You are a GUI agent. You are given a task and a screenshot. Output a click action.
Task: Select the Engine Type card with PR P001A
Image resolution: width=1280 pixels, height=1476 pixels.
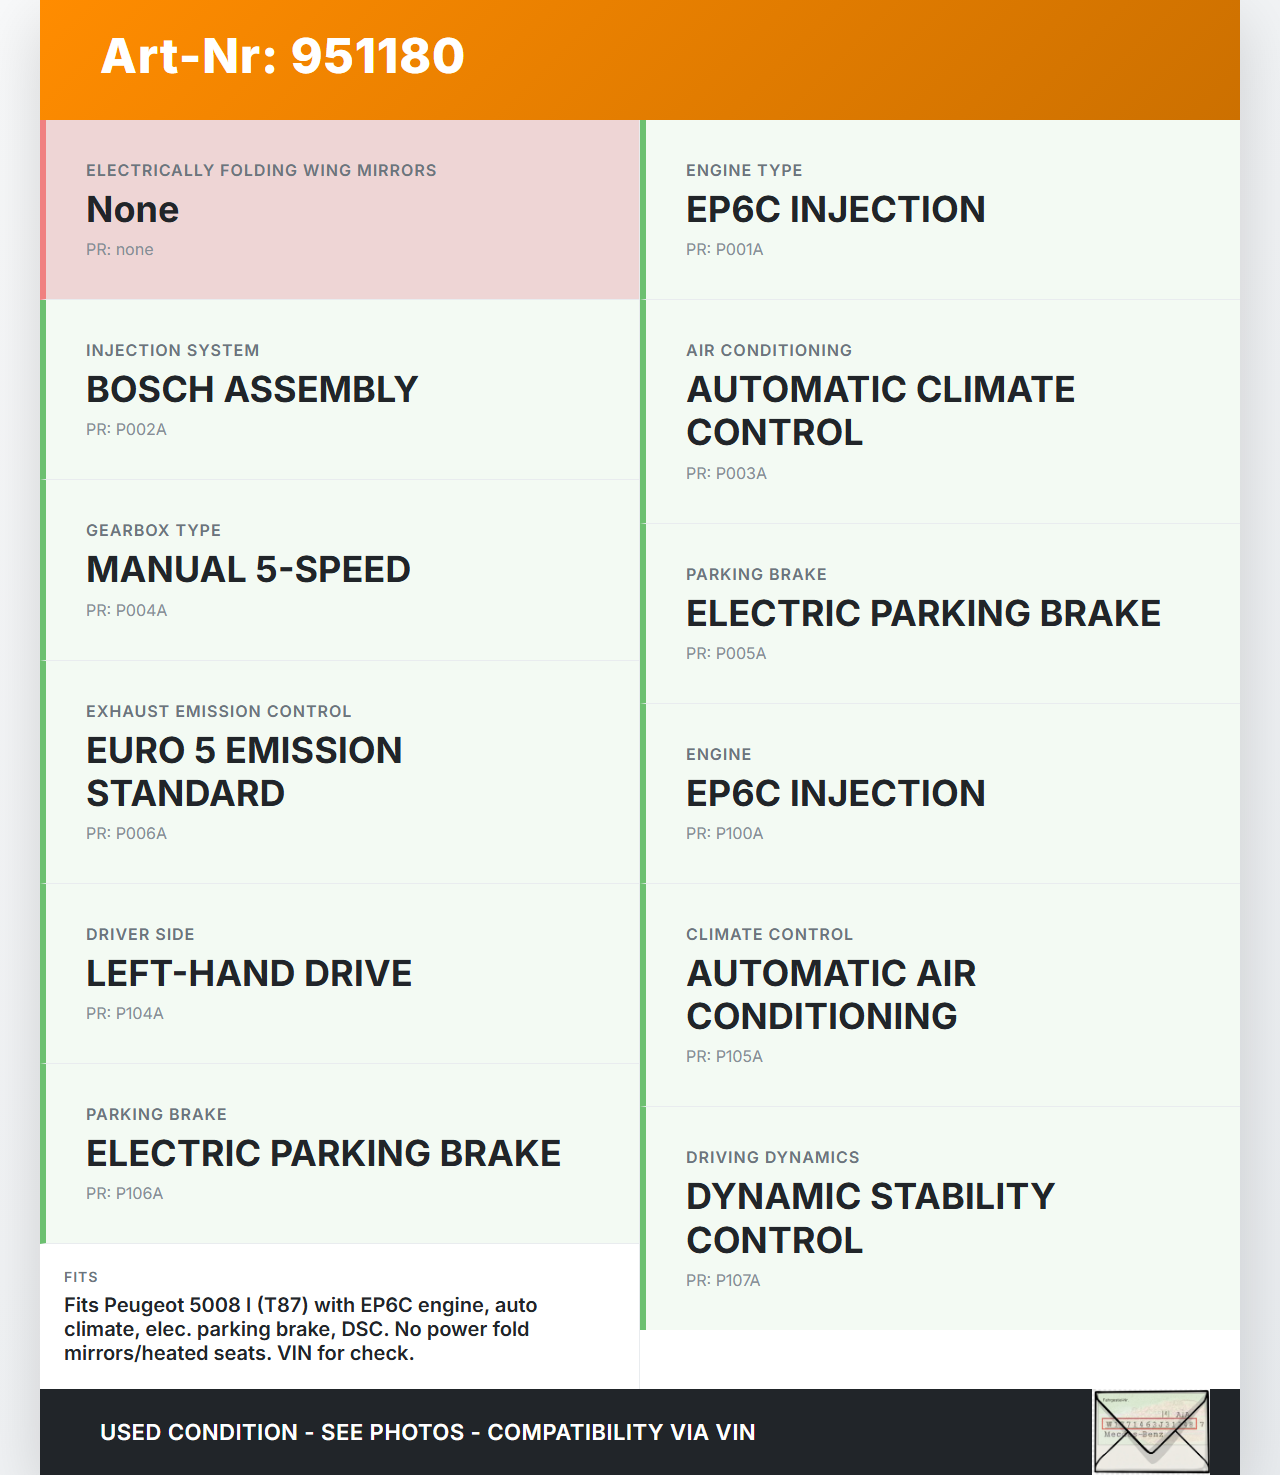[942, 210]
